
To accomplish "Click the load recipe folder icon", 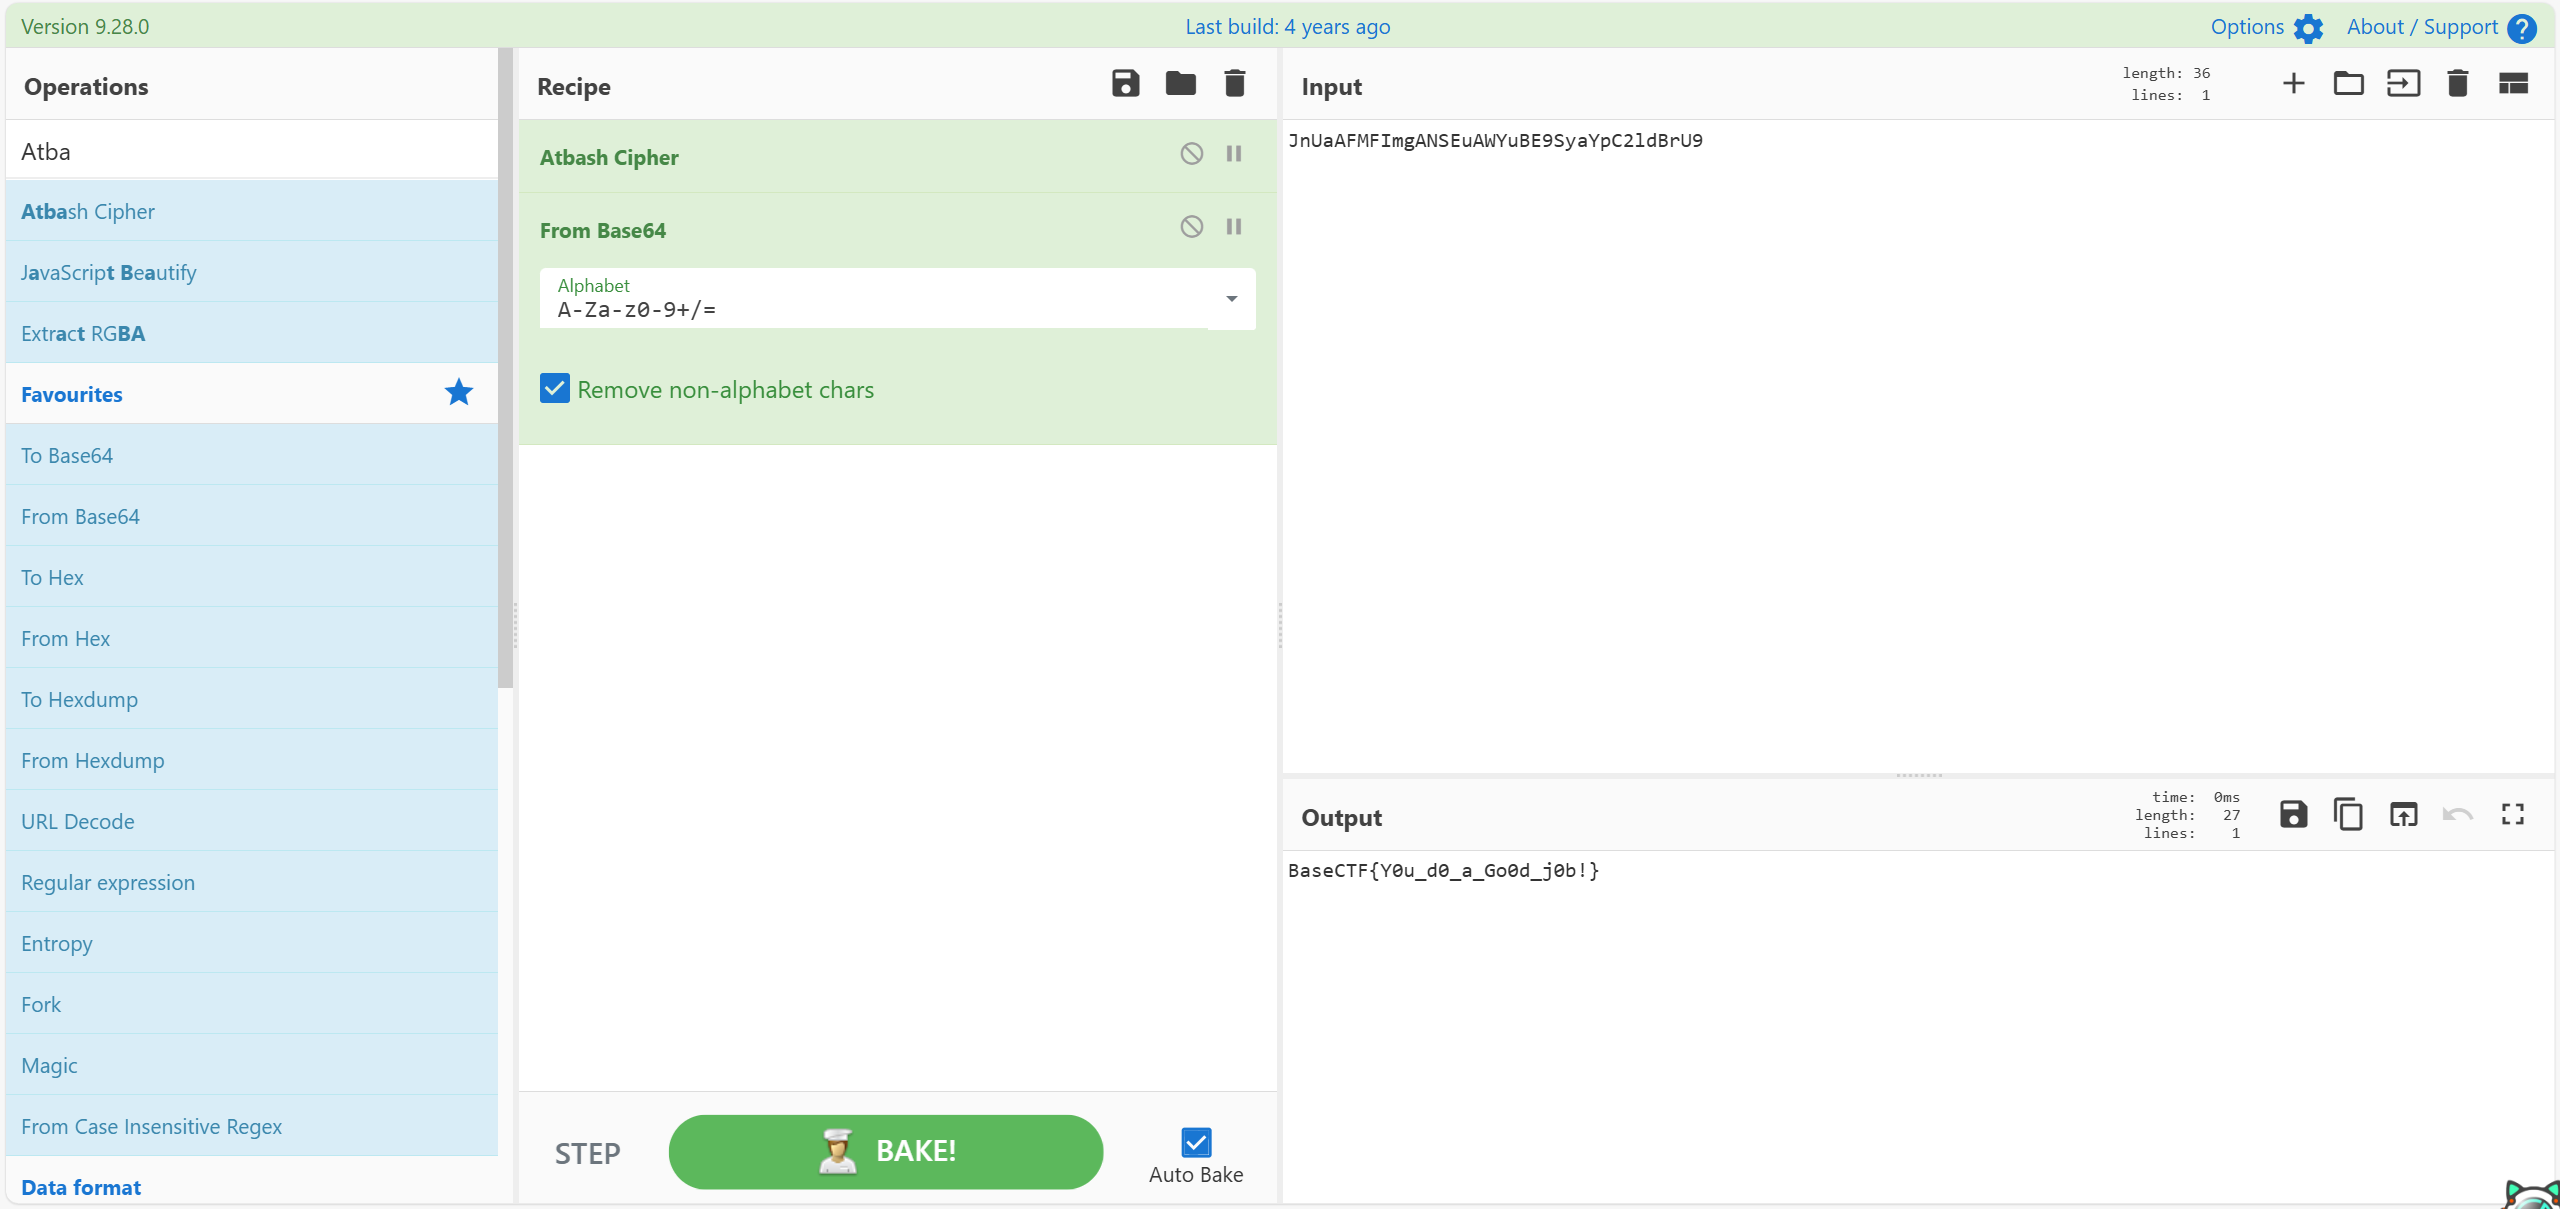I will (x=1180, y=84).
